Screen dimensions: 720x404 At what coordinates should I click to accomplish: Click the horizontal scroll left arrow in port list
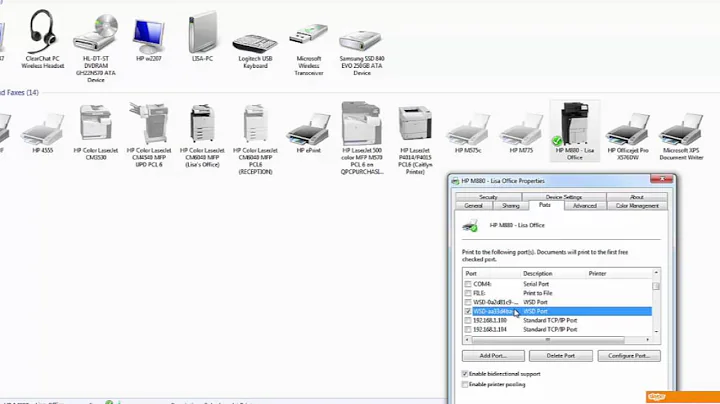467,340
